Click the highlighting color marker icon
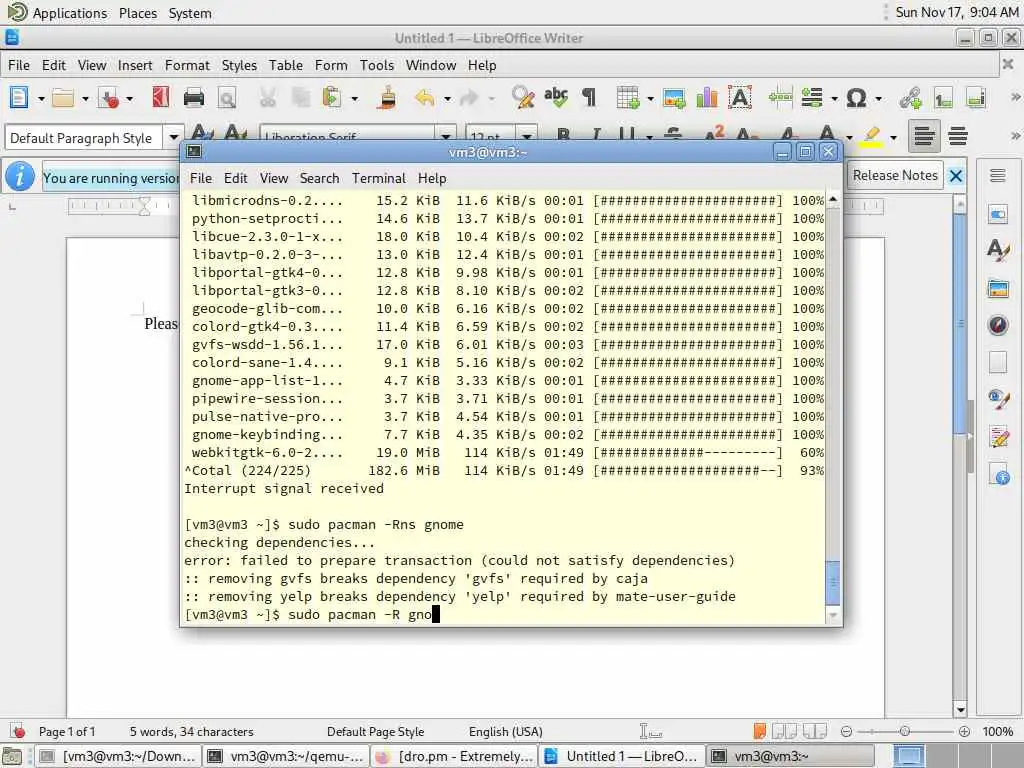Viewport: 1024px width, 768px height. 871,136
